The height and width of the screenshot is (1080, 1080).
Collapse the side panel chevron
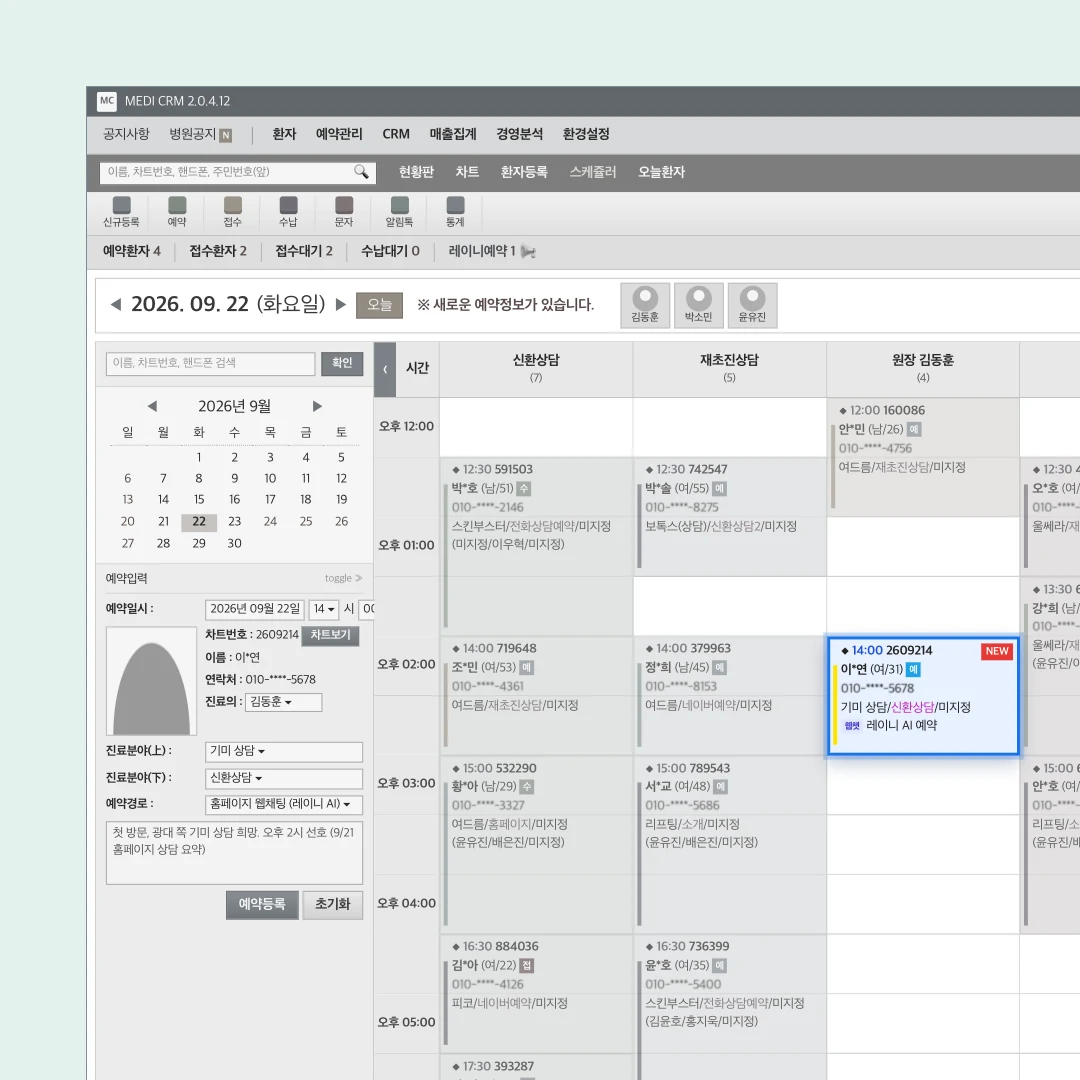pos(385,369)
